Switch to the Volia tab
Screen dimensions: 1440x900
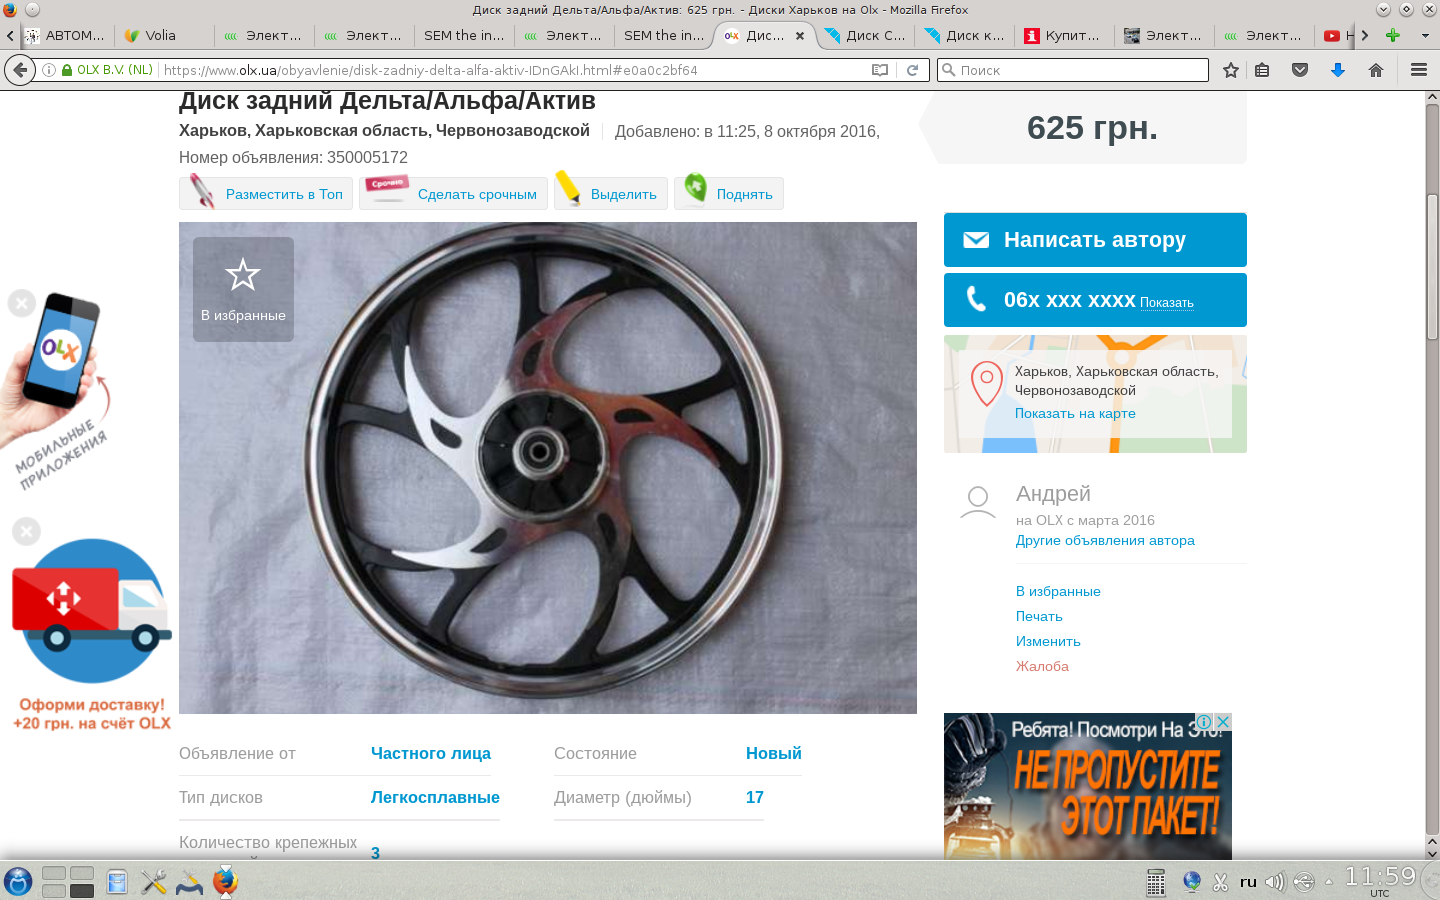(x=160, y=35)
